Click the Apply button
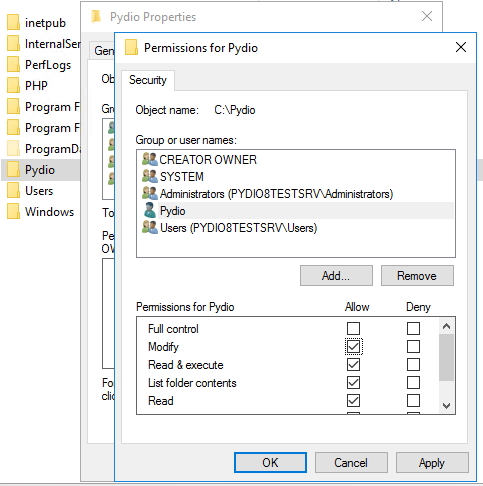 [x=432, y=463]
